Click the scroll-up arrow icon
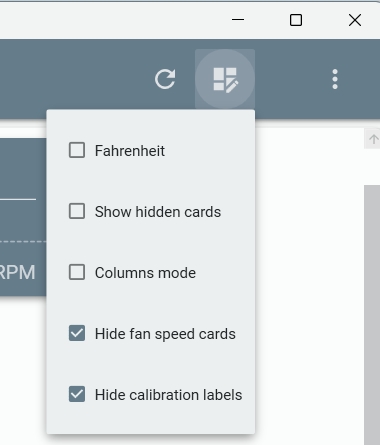This screenshot has width=380, height=445. pyautogui.click(x=373, y=139)
